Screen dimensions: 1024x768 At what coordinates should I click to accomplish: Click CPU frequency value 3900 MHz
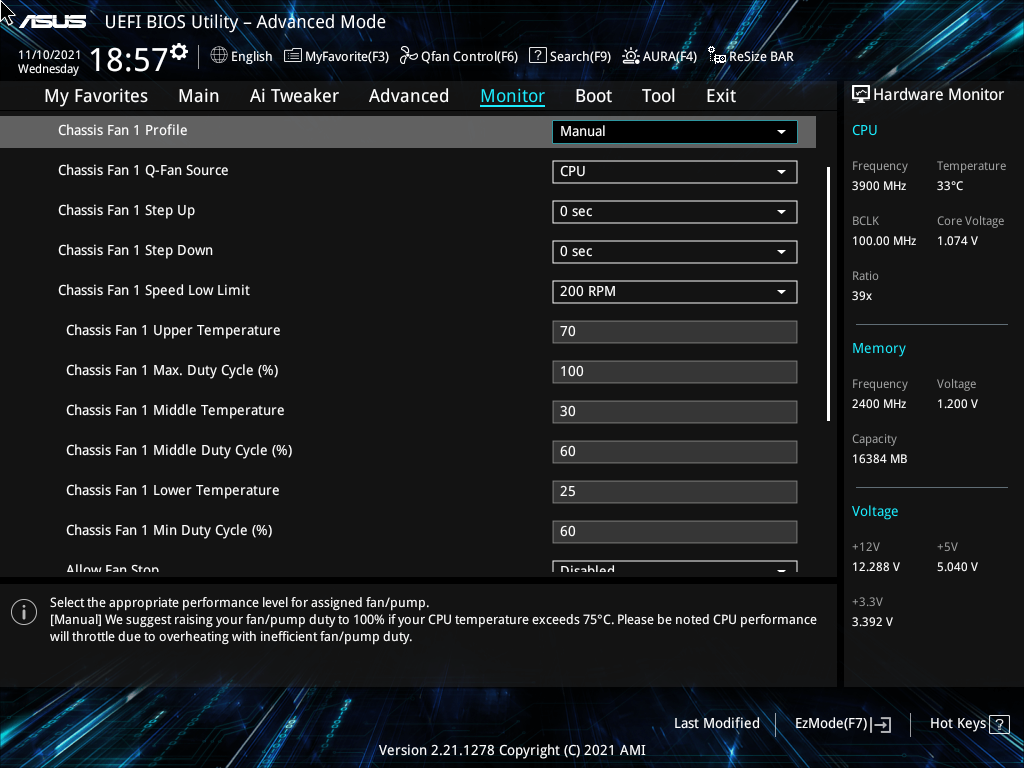coord(879,185)
